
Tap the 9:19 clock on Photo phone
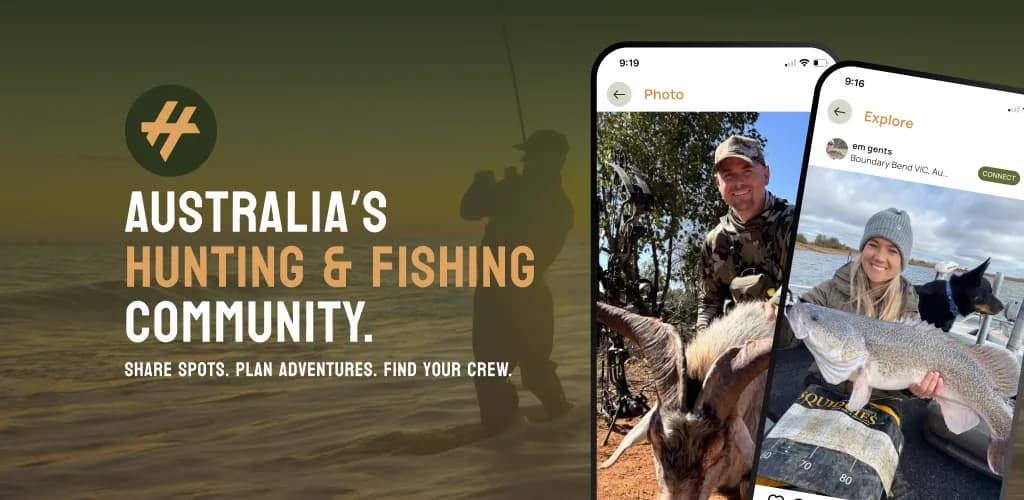pyautogui.click(x=629, y=63)
